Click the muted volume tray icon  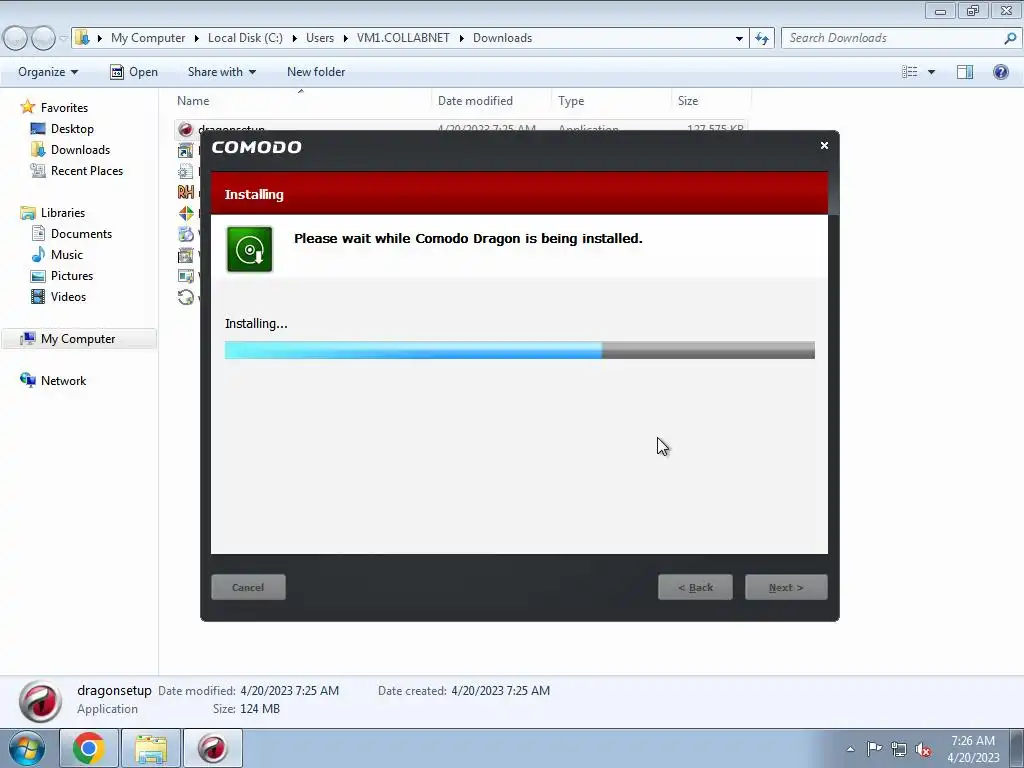923,749
